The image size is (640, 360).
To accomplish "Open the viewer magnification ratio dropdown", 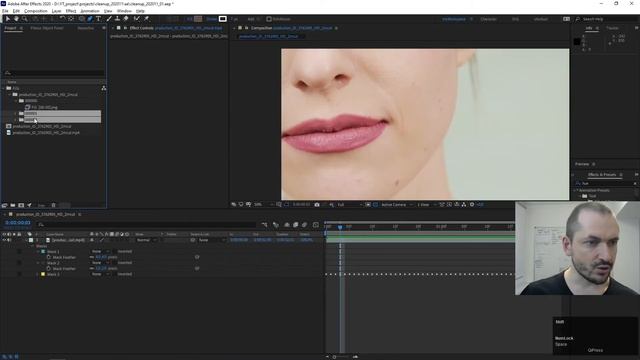I will point(263,204).
